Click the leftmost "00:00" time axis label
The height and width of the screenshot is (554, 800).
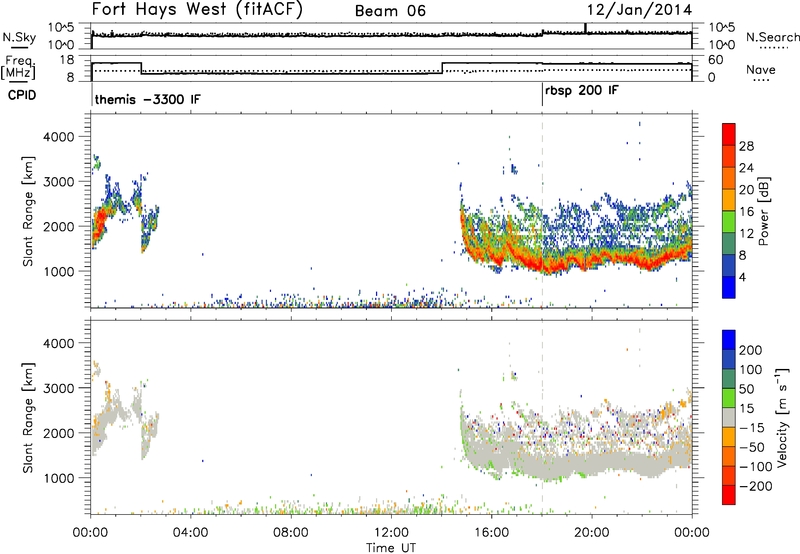(91, 532)
